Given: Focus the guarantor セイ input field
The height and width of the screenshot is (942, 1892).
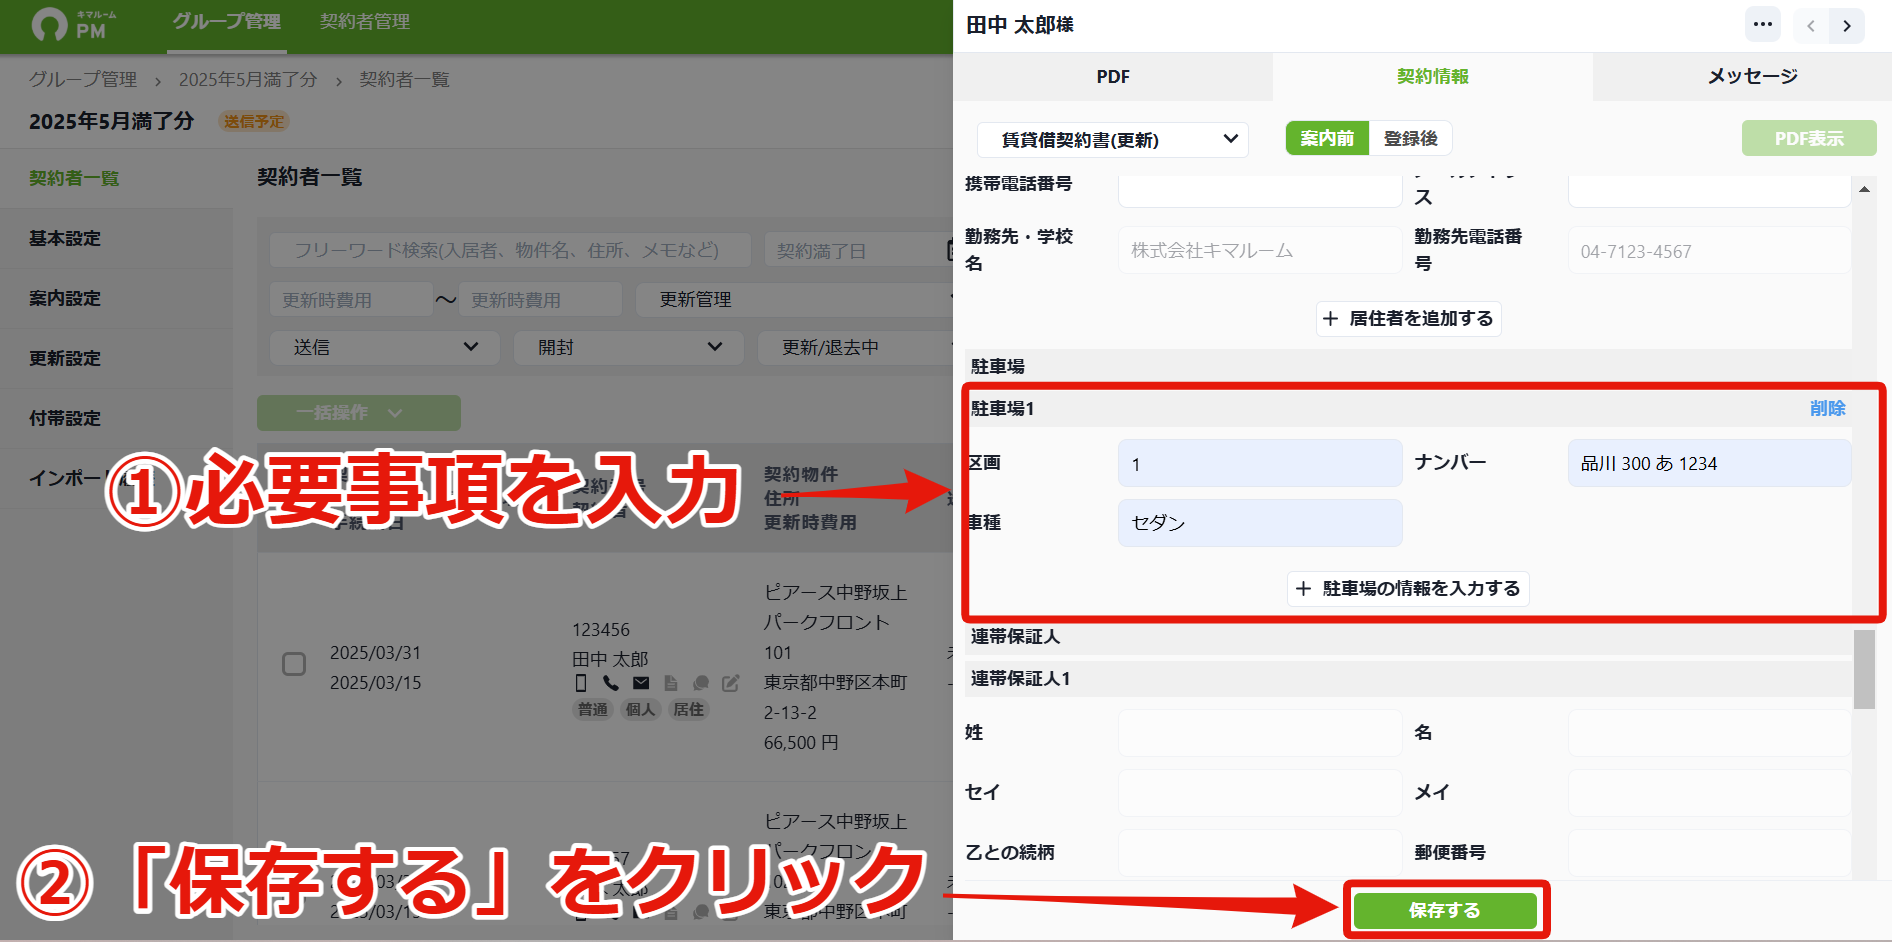Looking at the screenshot, I should (1260, 793).
